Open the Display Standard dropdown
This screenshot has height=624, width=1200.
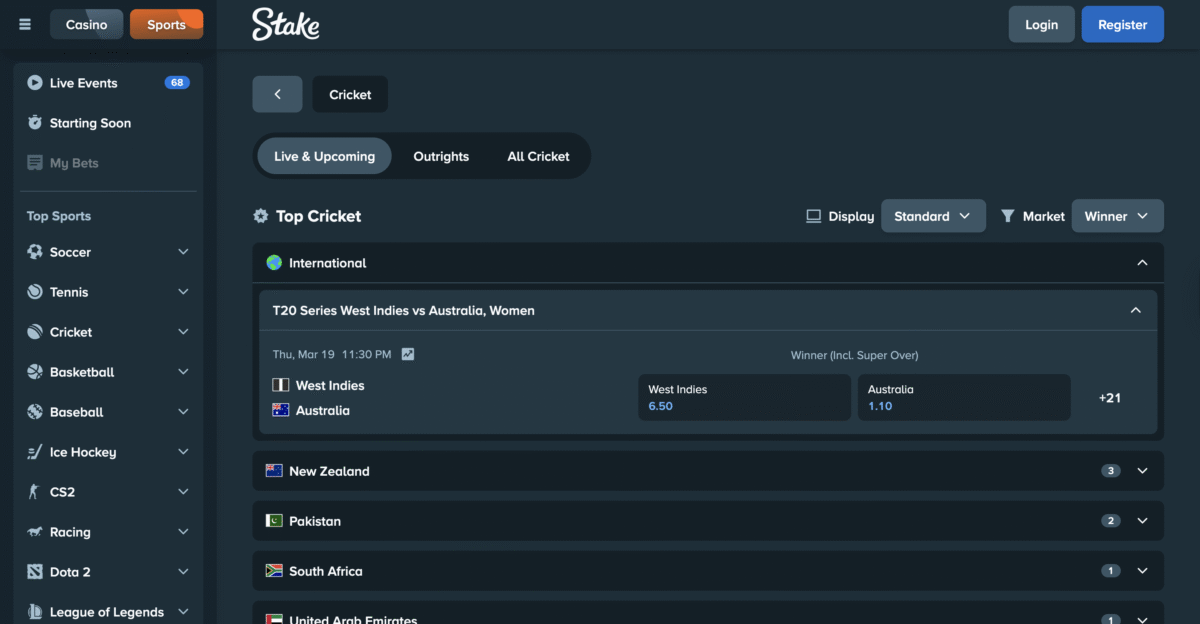tap(933, 216)
